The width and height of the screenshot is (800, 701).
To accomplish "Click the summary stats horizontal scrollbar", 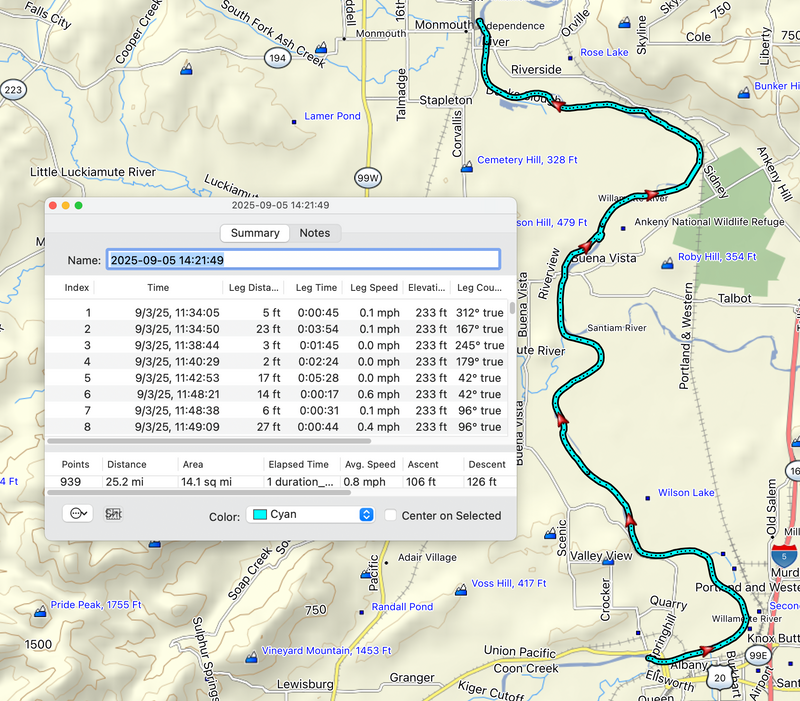I will (199, 492).
